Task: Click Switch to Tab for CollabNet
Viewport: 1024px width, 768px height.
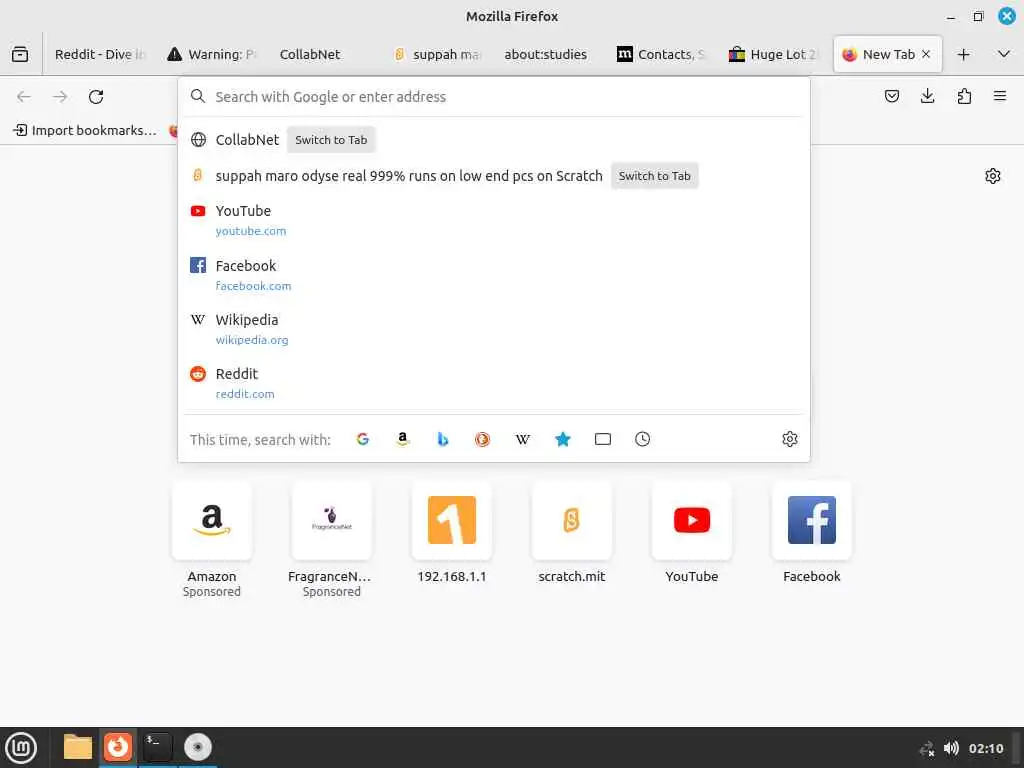Action: (331, 140)
